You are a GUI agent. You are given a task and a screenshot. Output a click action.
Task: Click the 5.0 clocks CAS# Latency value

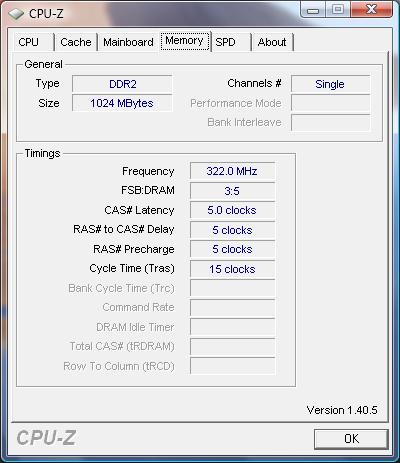coord(232,210)
